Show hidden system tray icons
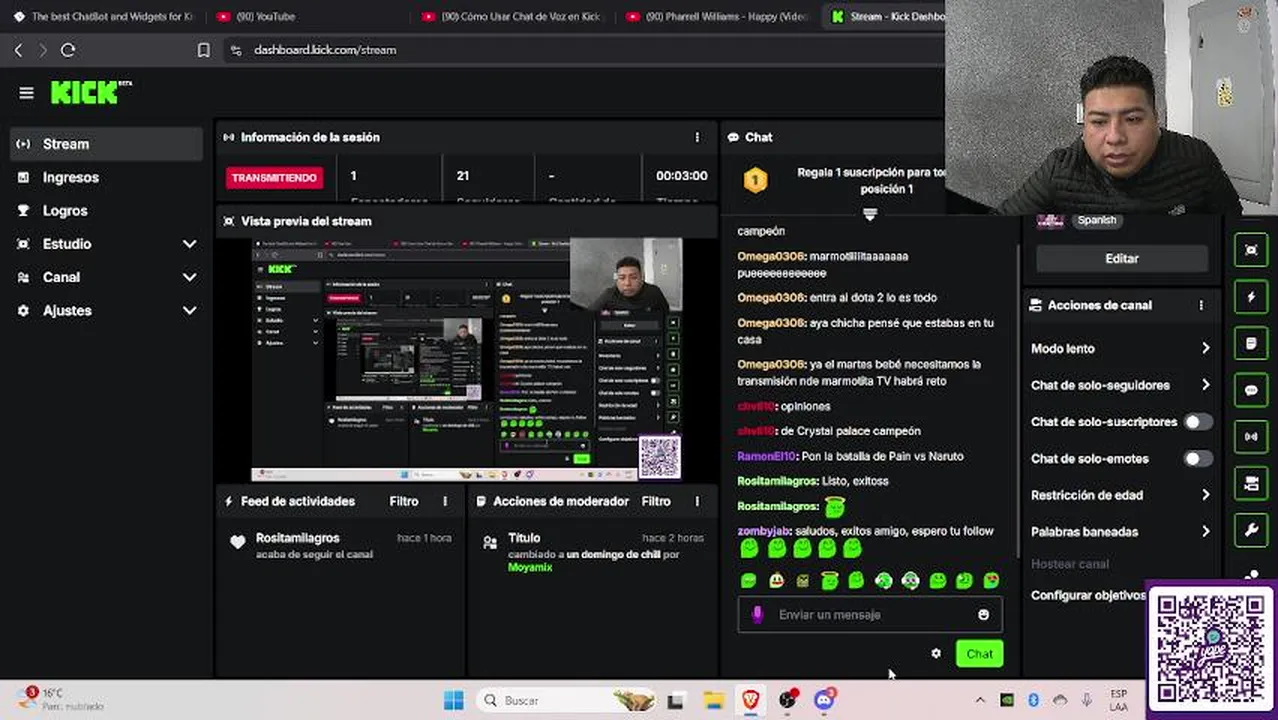 (x=980, y=700)
